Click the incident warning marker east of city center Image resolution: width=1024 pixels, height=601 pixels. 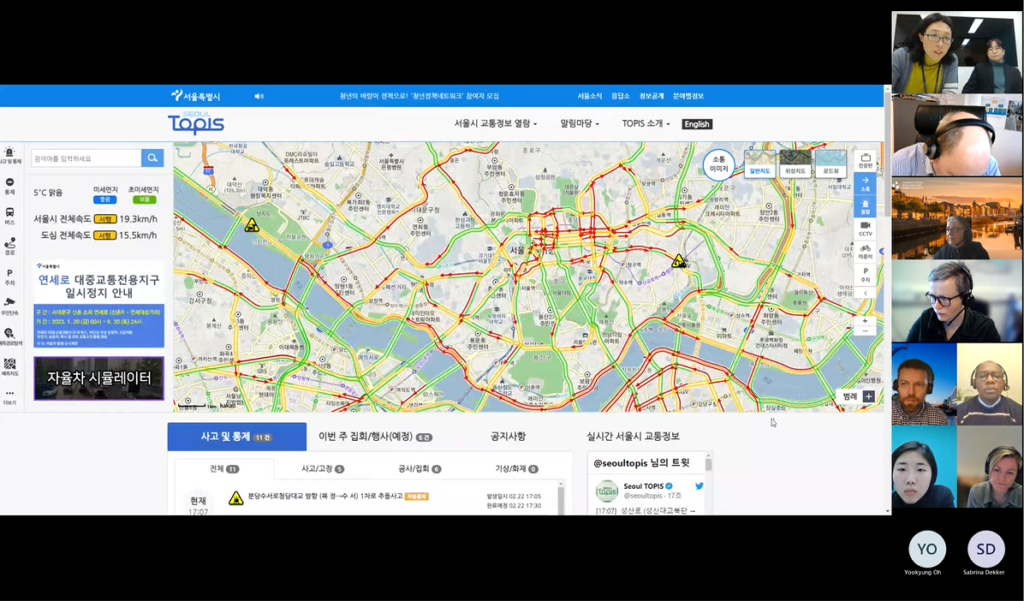click(x=679, y=261)
